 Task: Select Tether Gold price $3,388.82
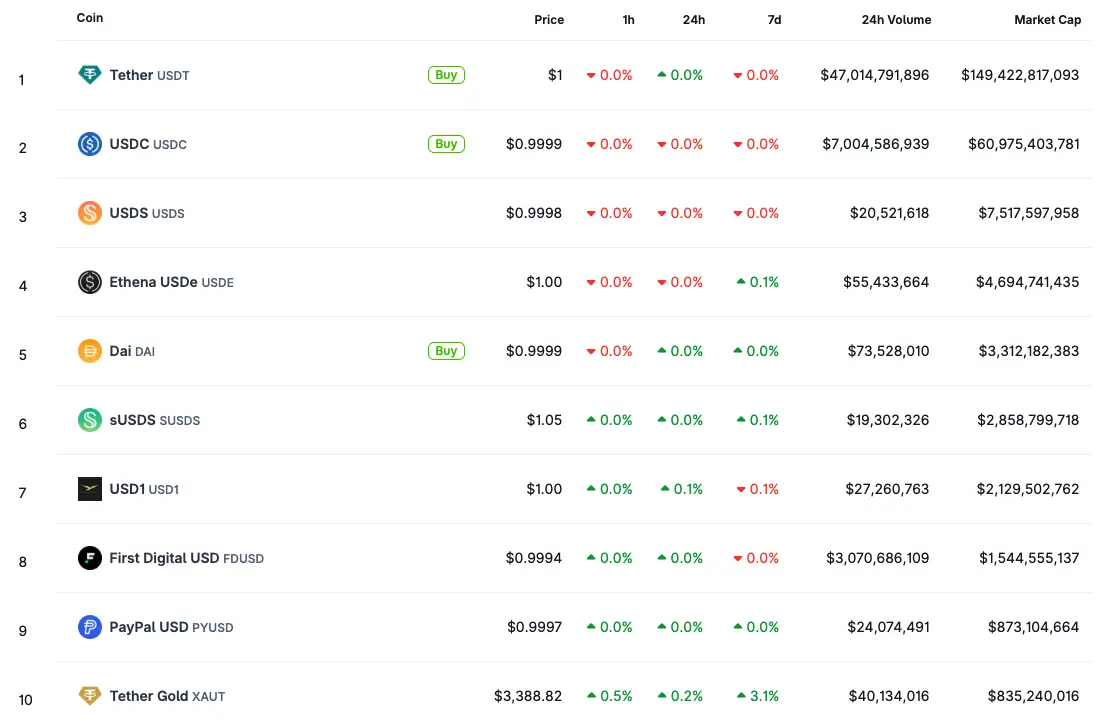coord(527,696)
